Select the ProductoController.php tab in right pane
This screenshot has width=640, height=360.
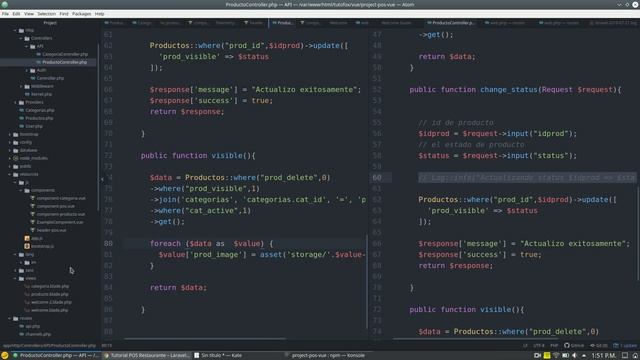coord(451,23)
